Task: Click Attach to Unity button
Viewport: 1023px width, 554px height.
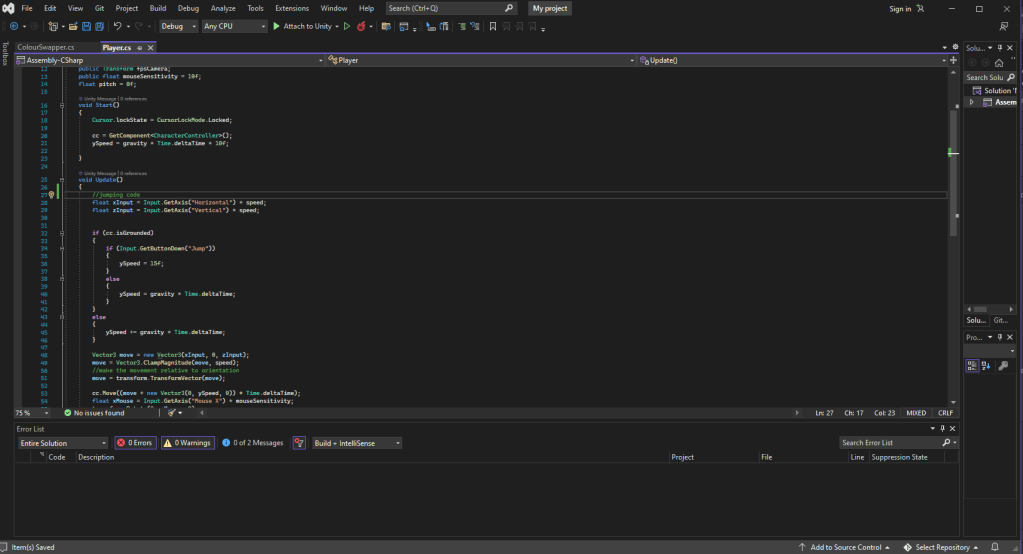Action: coord(306,26)
